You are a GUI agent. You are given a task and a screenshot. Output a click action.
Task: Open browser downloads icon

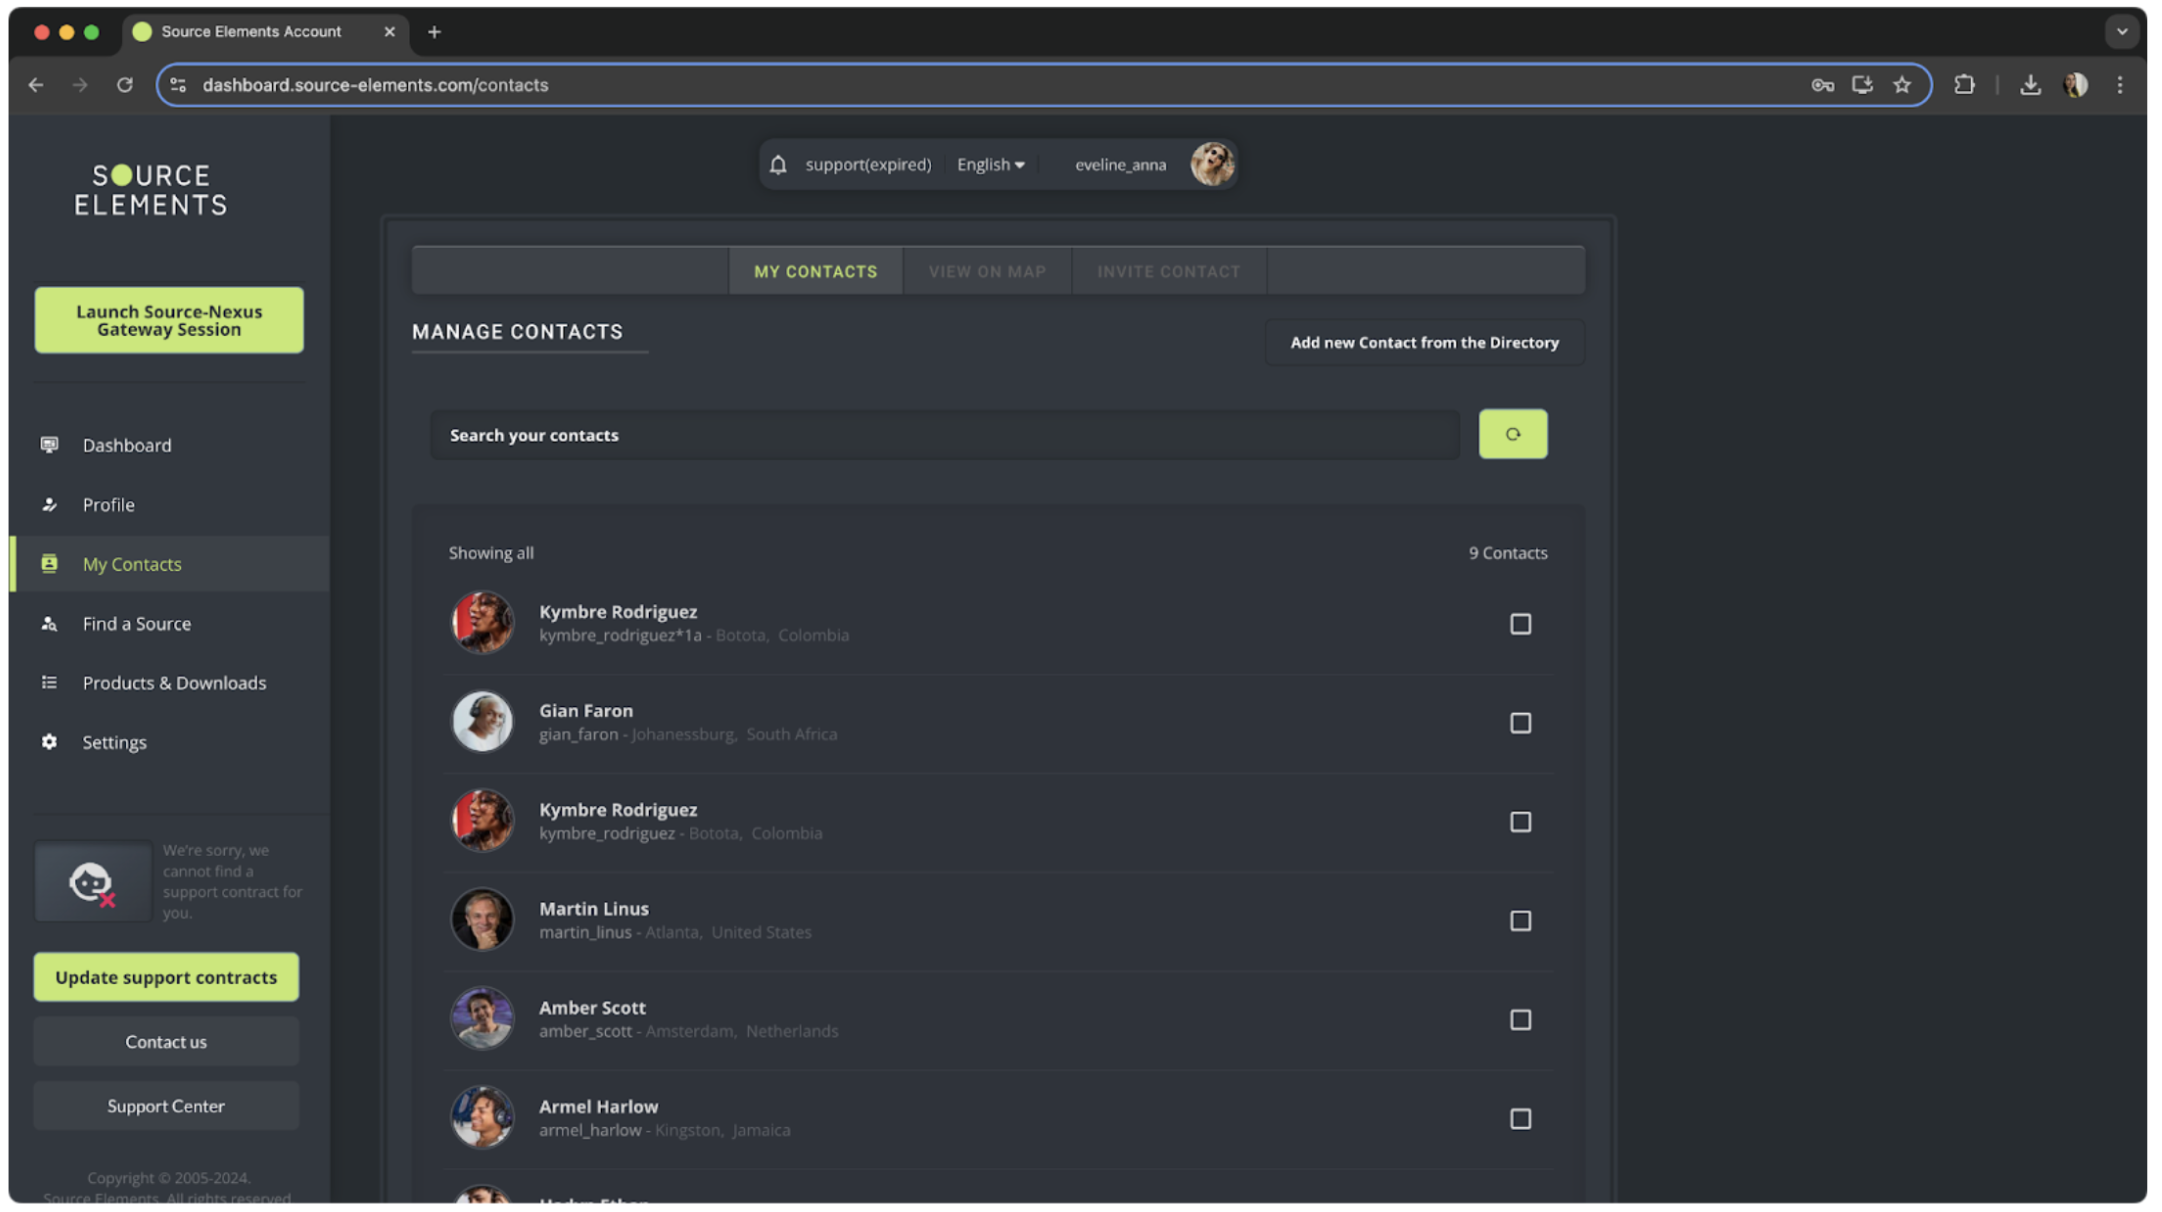tap(2029, 85)
